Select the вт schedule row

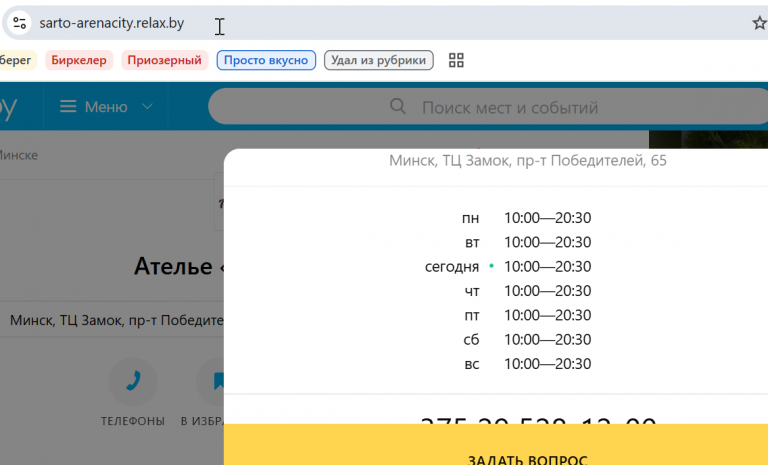[x=528, y=242]
